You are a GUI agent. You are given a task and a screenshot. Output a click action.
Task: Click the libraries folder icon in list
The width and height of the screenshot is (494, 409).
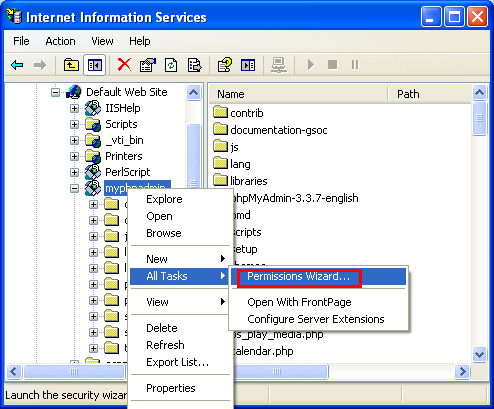(x=220, y=180)
